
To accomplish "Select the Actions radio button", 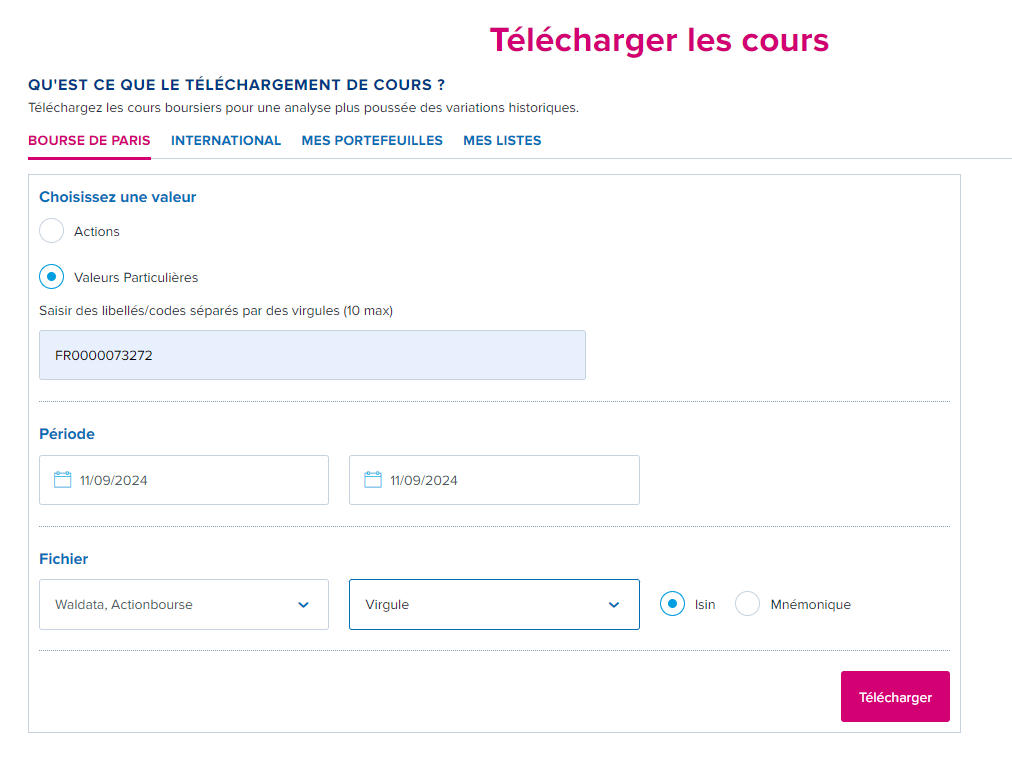I will tap(51, 231).
